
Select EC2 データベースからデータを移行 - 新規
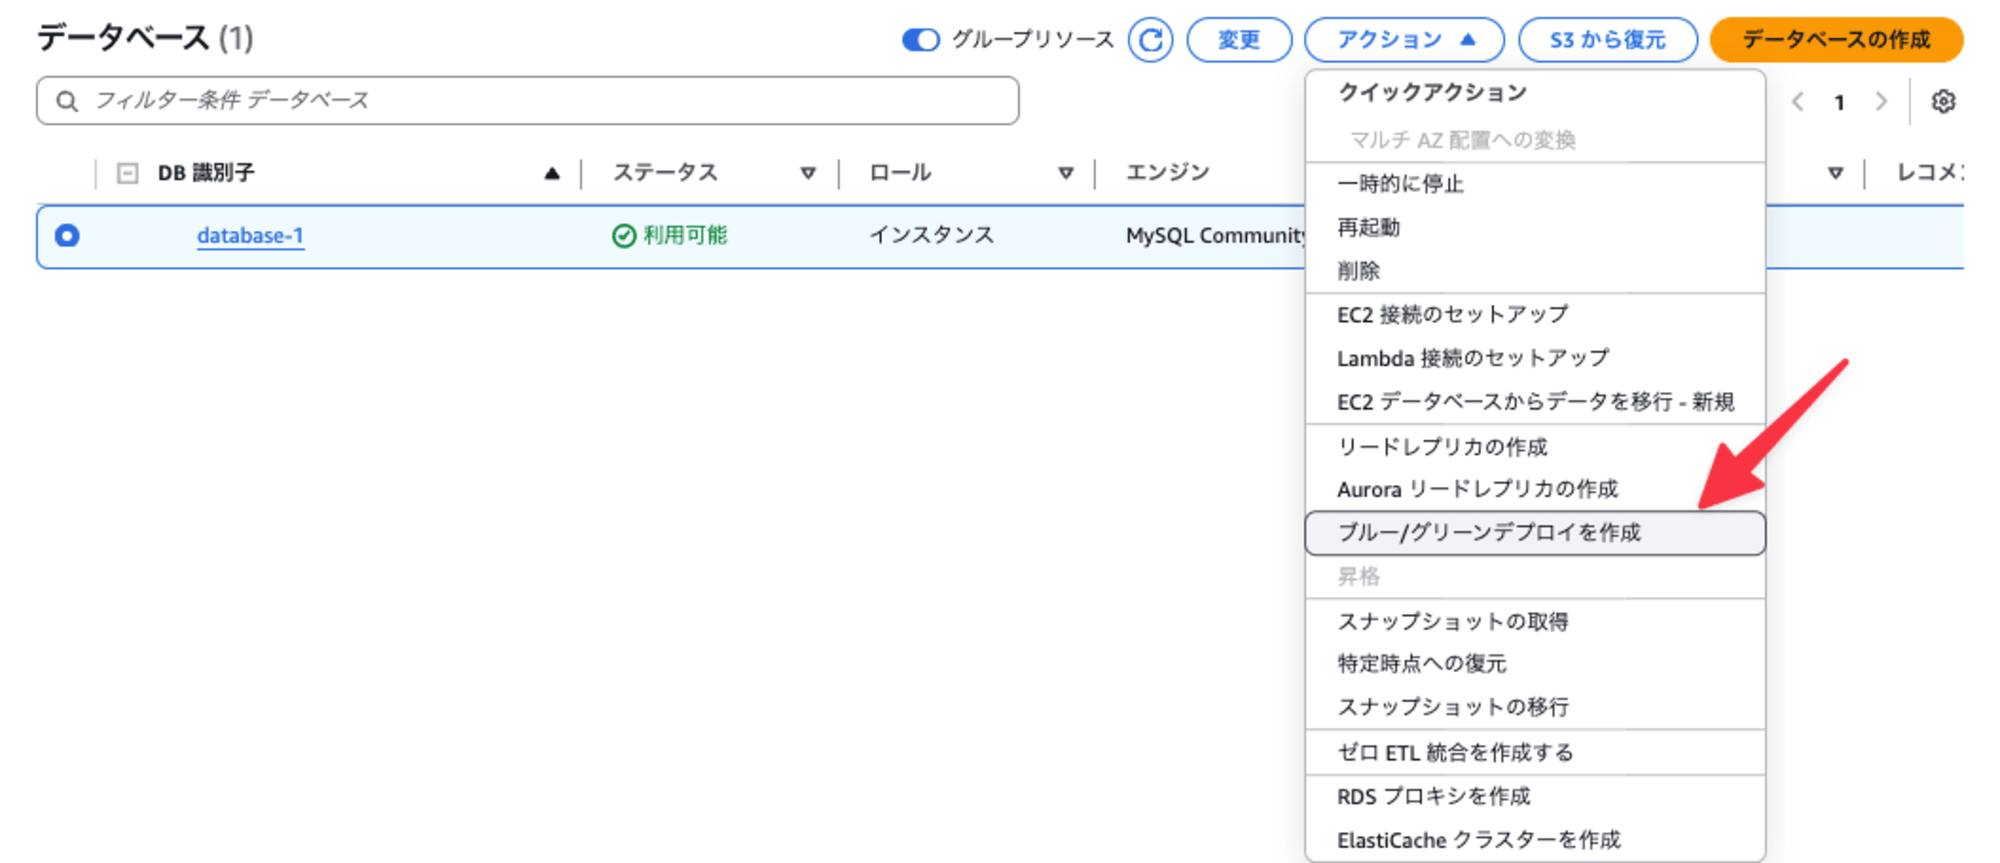pos(1535,402)
